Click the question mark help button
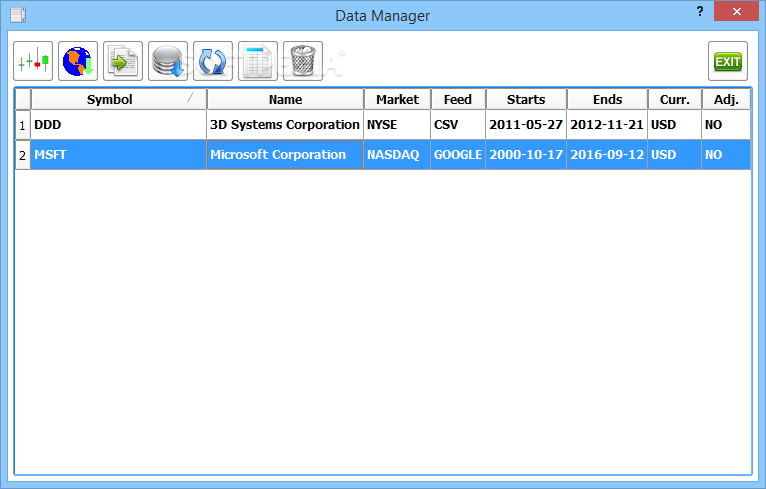This screenshot has height=489, width=766. pyautogui.click(x=700, y=11)
